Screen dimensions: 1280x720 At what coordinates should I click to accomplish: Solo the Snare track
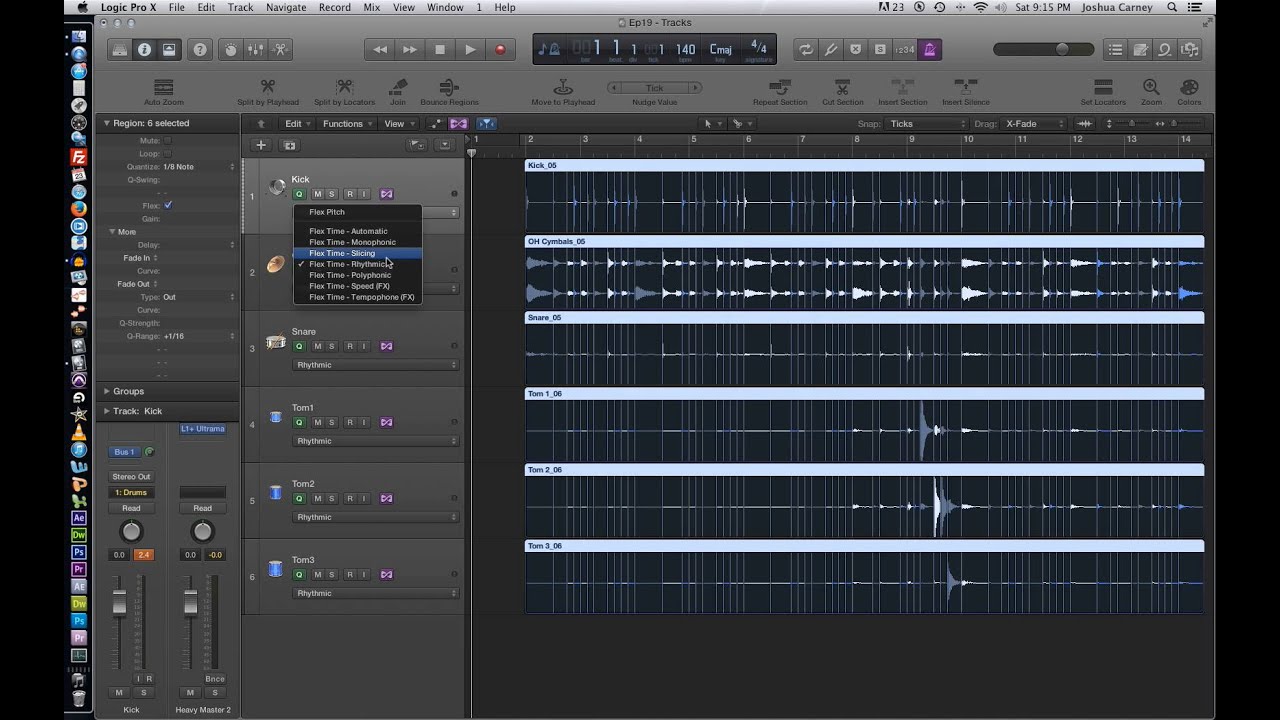point(332,346)
